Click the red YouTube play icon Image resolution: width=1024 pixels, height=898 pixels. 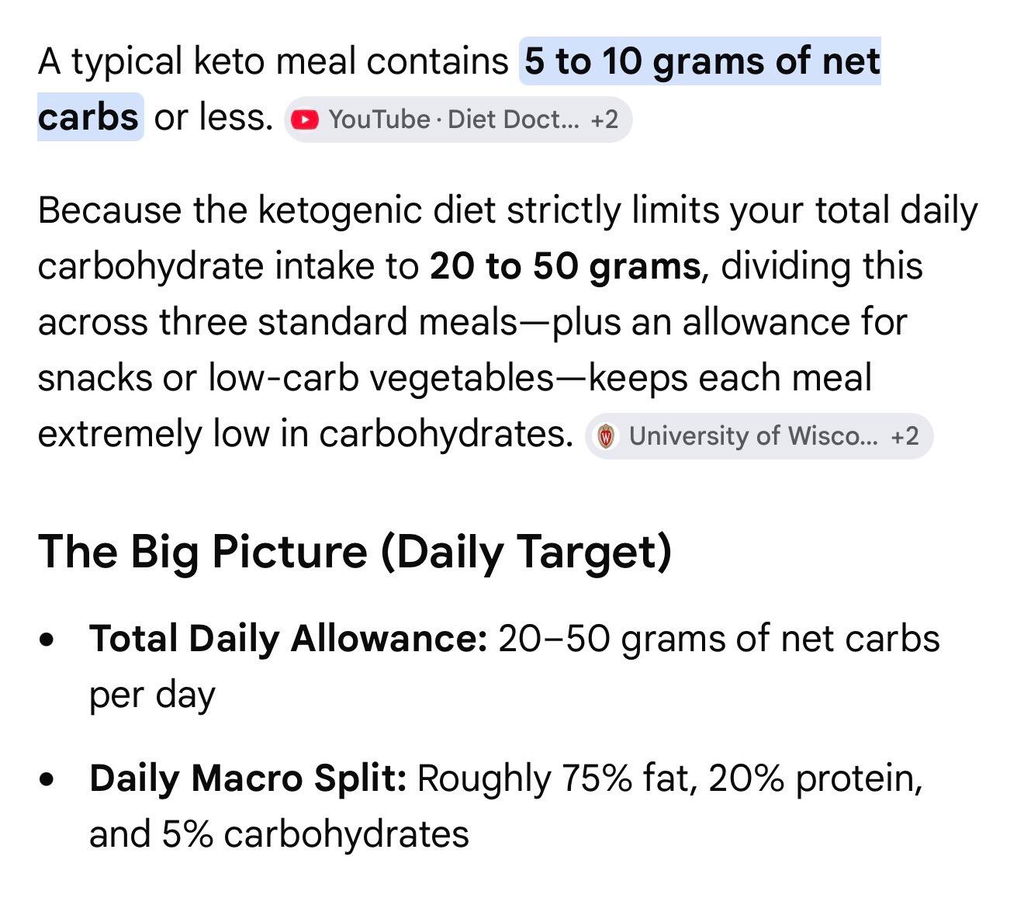click(304, 120)
